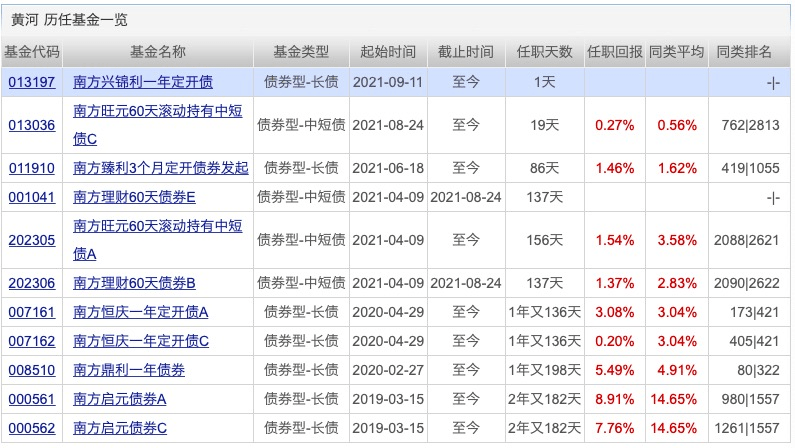
Task: Open fund 南方鼎利一年债券
Action: [129, 370]
